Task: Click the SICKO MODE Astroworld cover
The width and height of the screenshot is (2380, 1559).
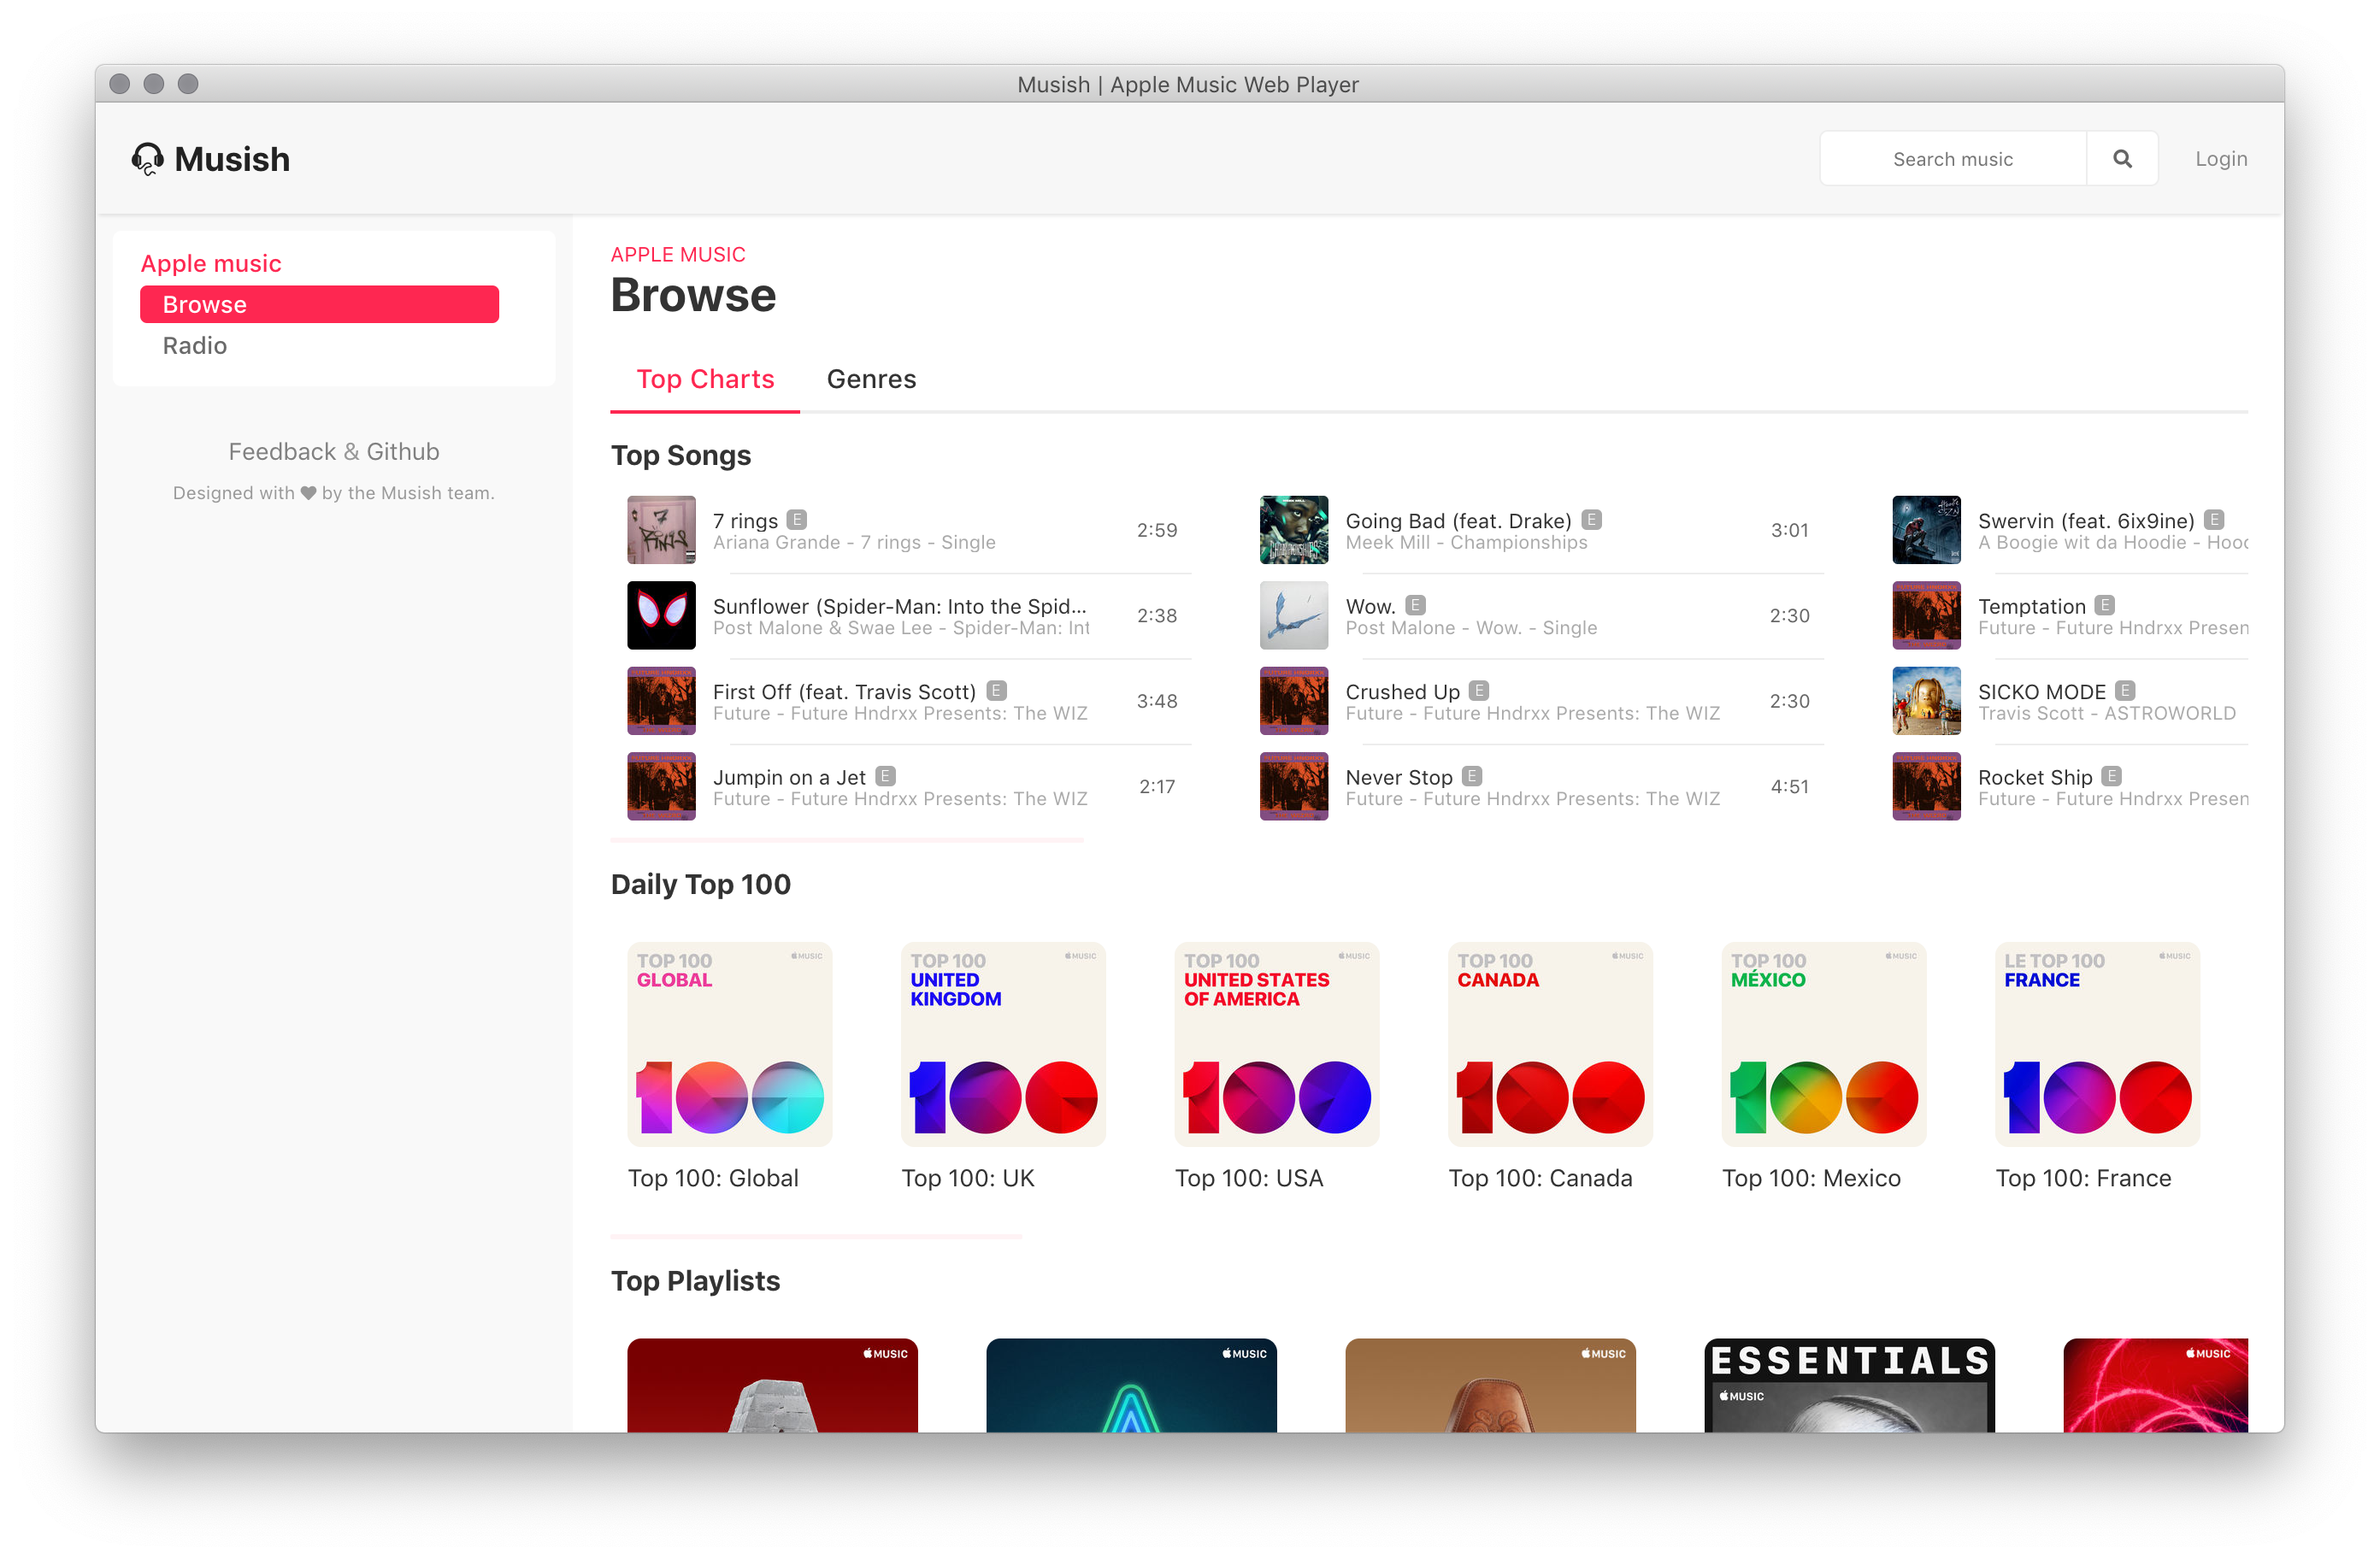Action: point(1925,701)
